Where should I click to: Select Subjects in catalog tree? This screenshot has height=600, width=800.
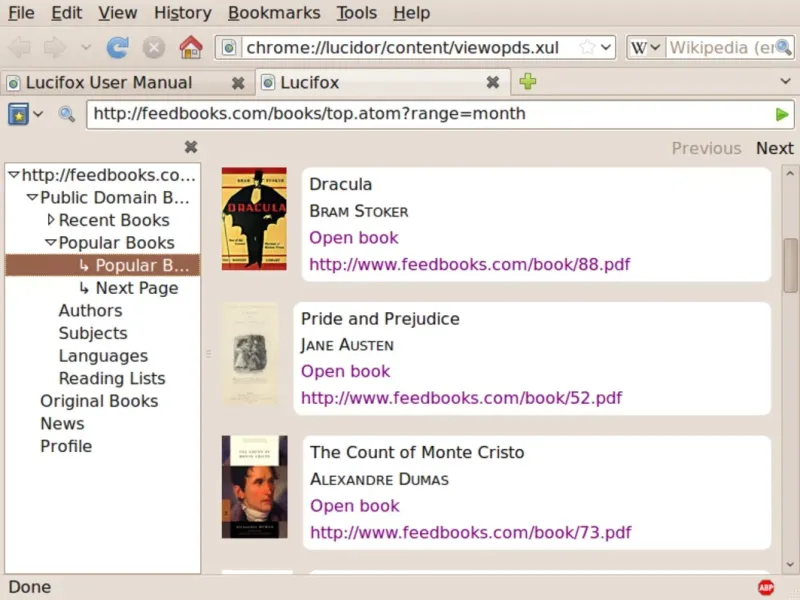pos(93,333)
